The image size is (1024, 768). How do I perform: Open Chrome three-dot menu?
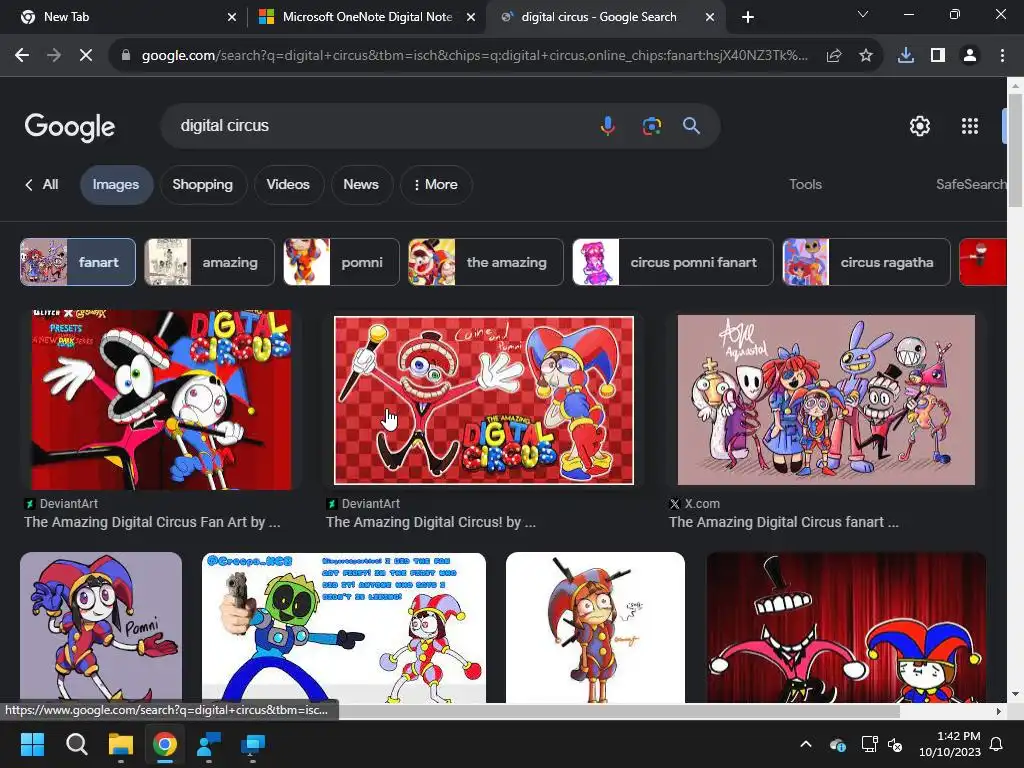click(x=1002, y=56)
